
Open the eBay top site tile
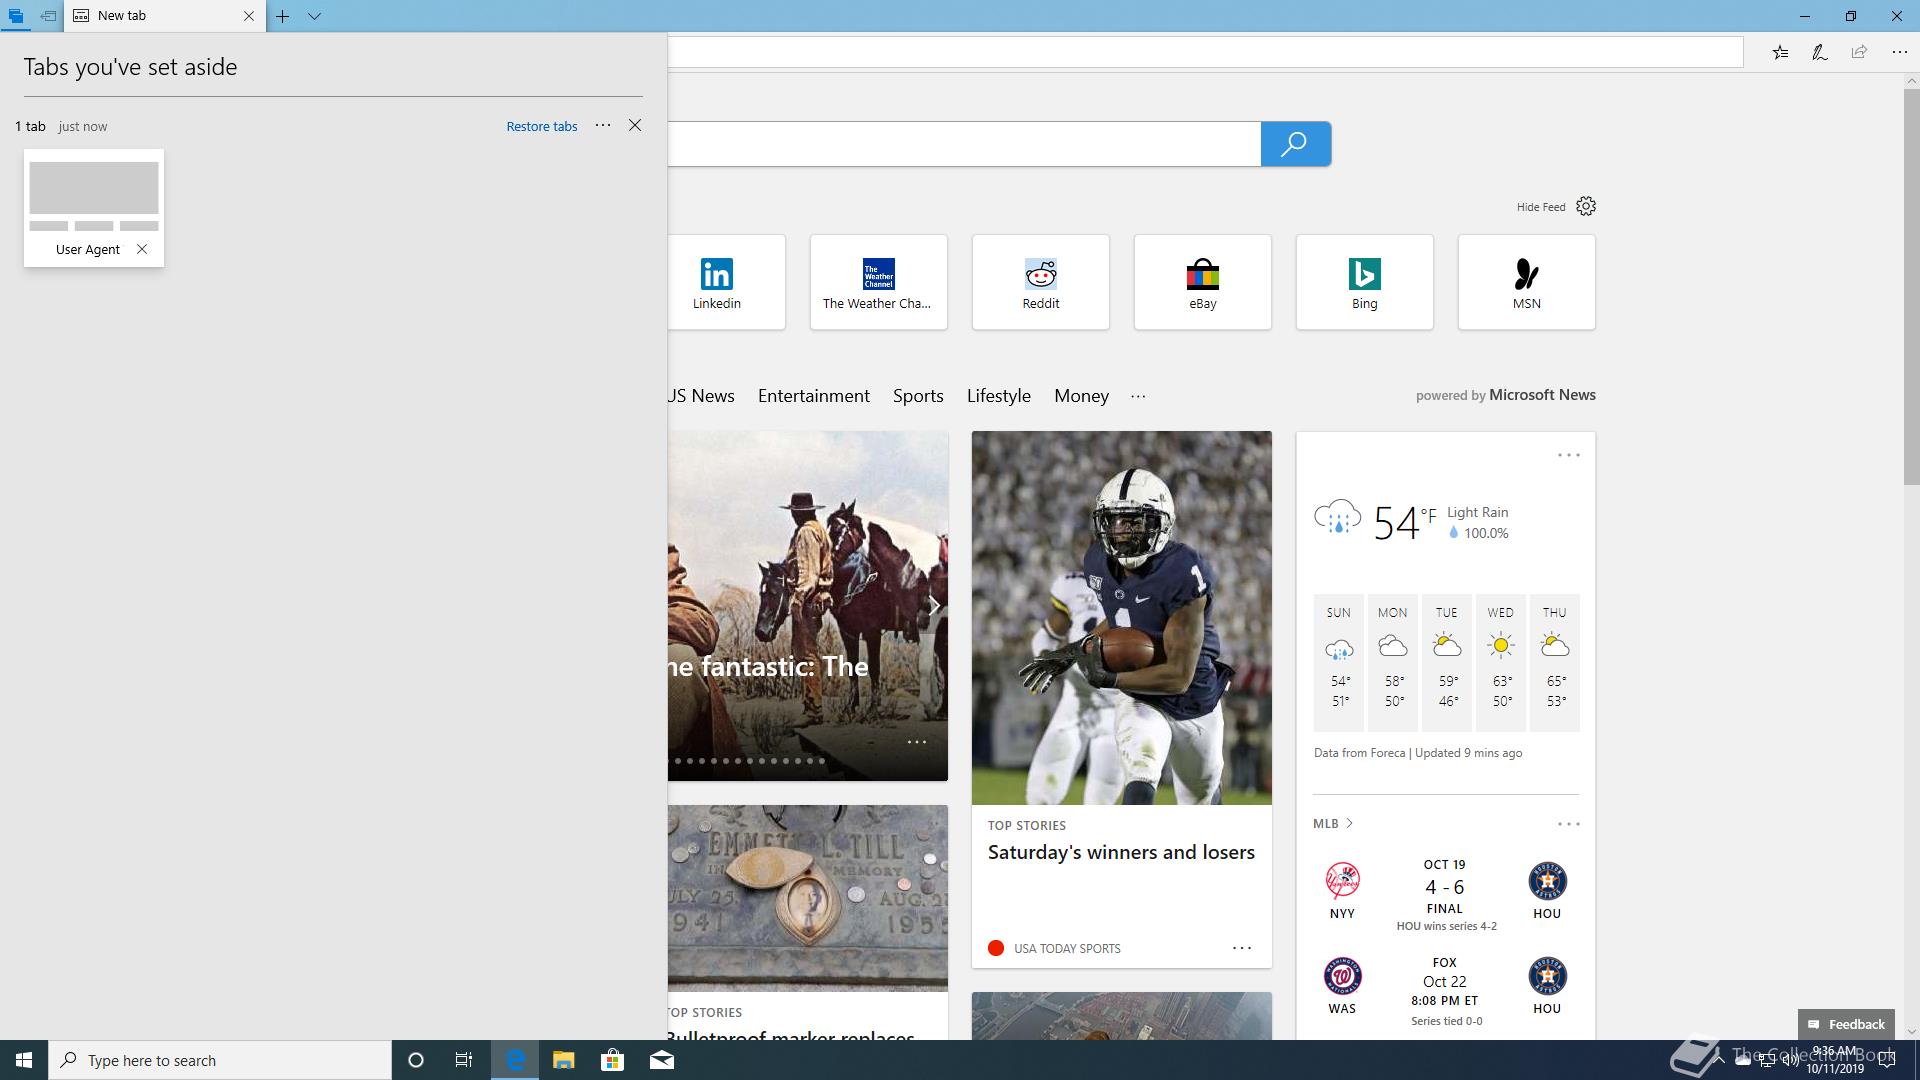coord(1203,282)
